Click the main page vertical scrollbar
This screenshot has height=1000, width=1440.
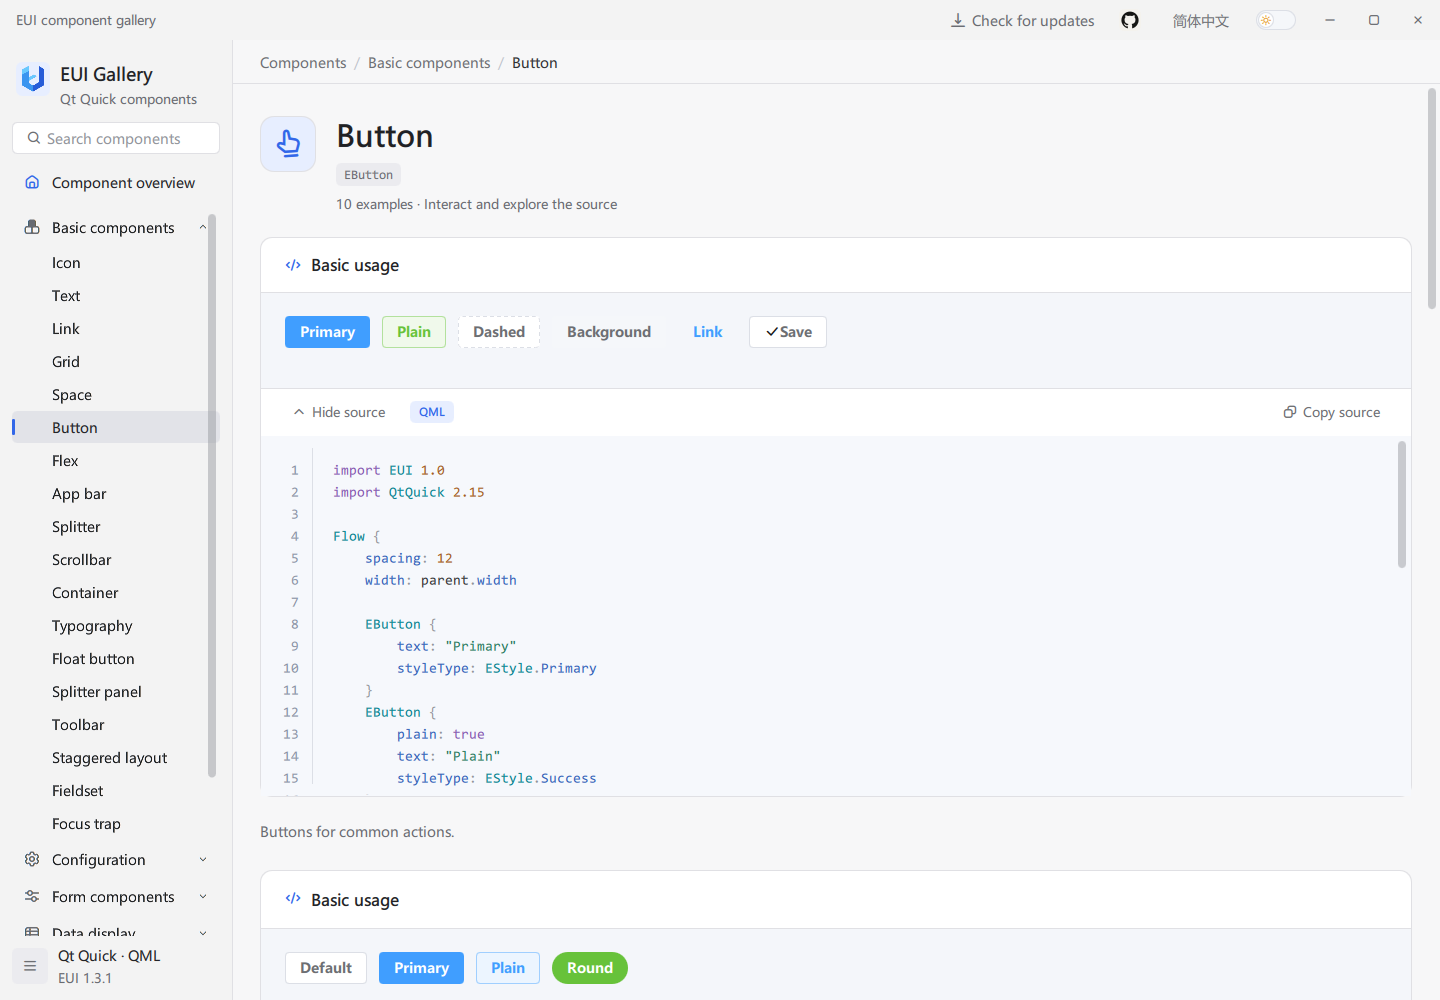tap(1432, 198)
